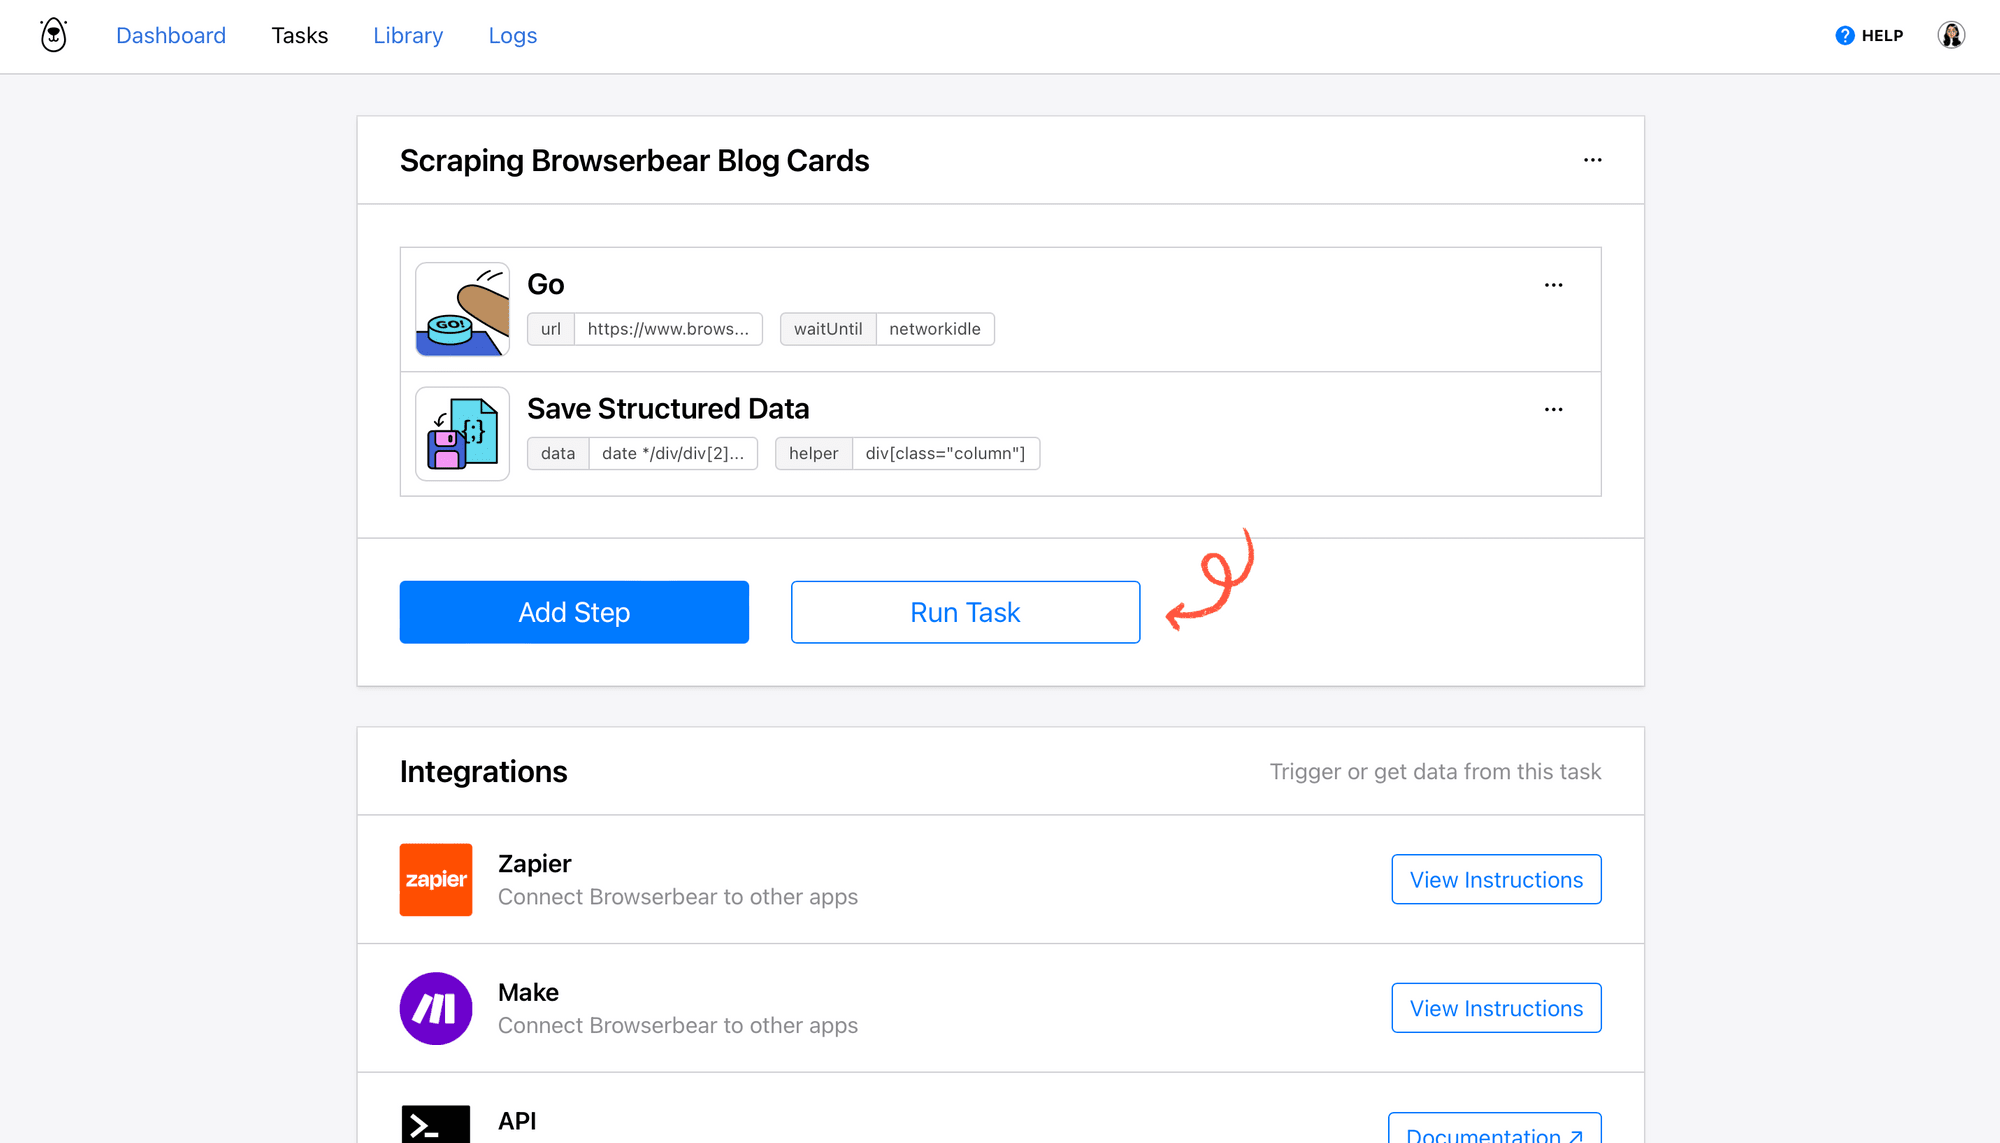
Task: Select the Go step icon
Action: [462, 309]
